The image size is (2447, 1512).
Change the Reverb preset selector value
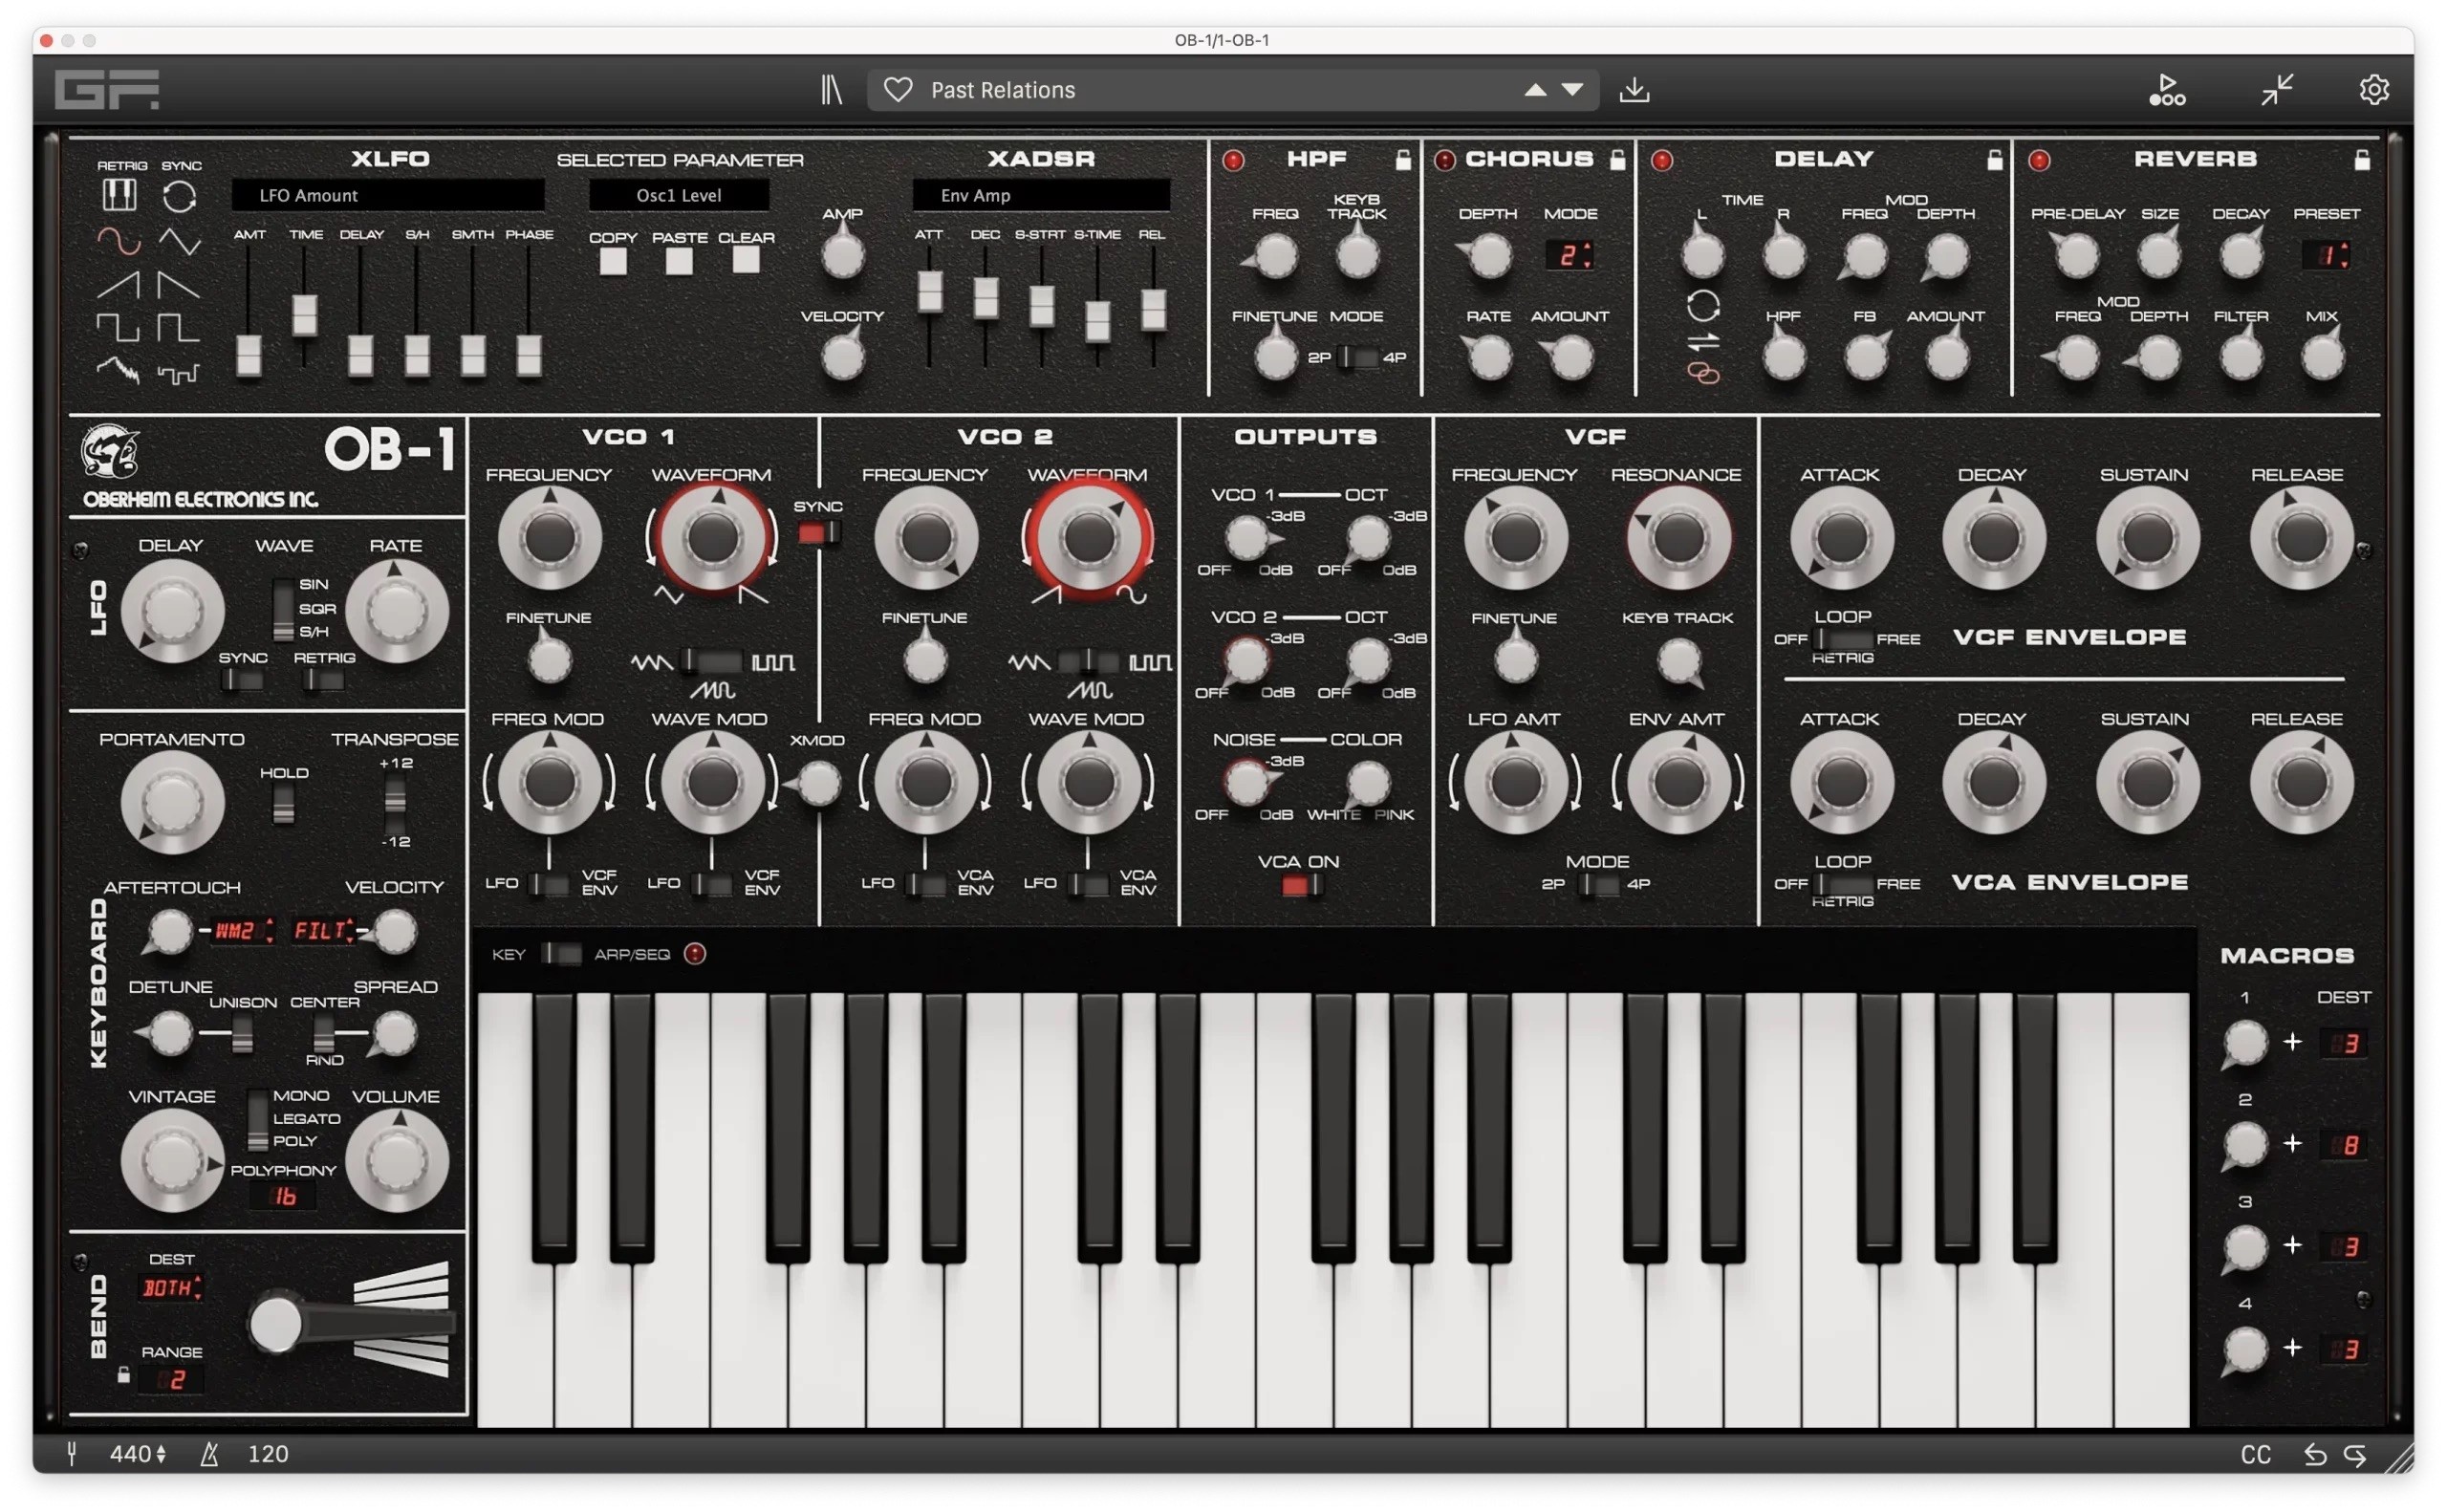coord(2327,255)
